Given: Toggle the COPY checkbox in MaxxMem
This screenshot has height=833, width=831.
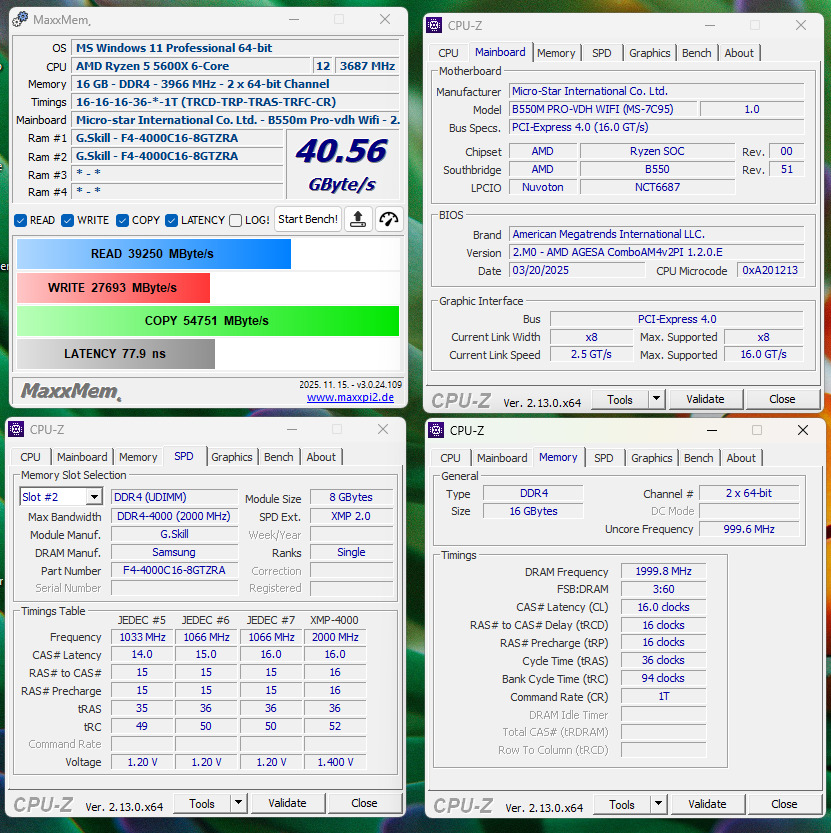Looking at the screenshot, I should (x=123, y=220).
